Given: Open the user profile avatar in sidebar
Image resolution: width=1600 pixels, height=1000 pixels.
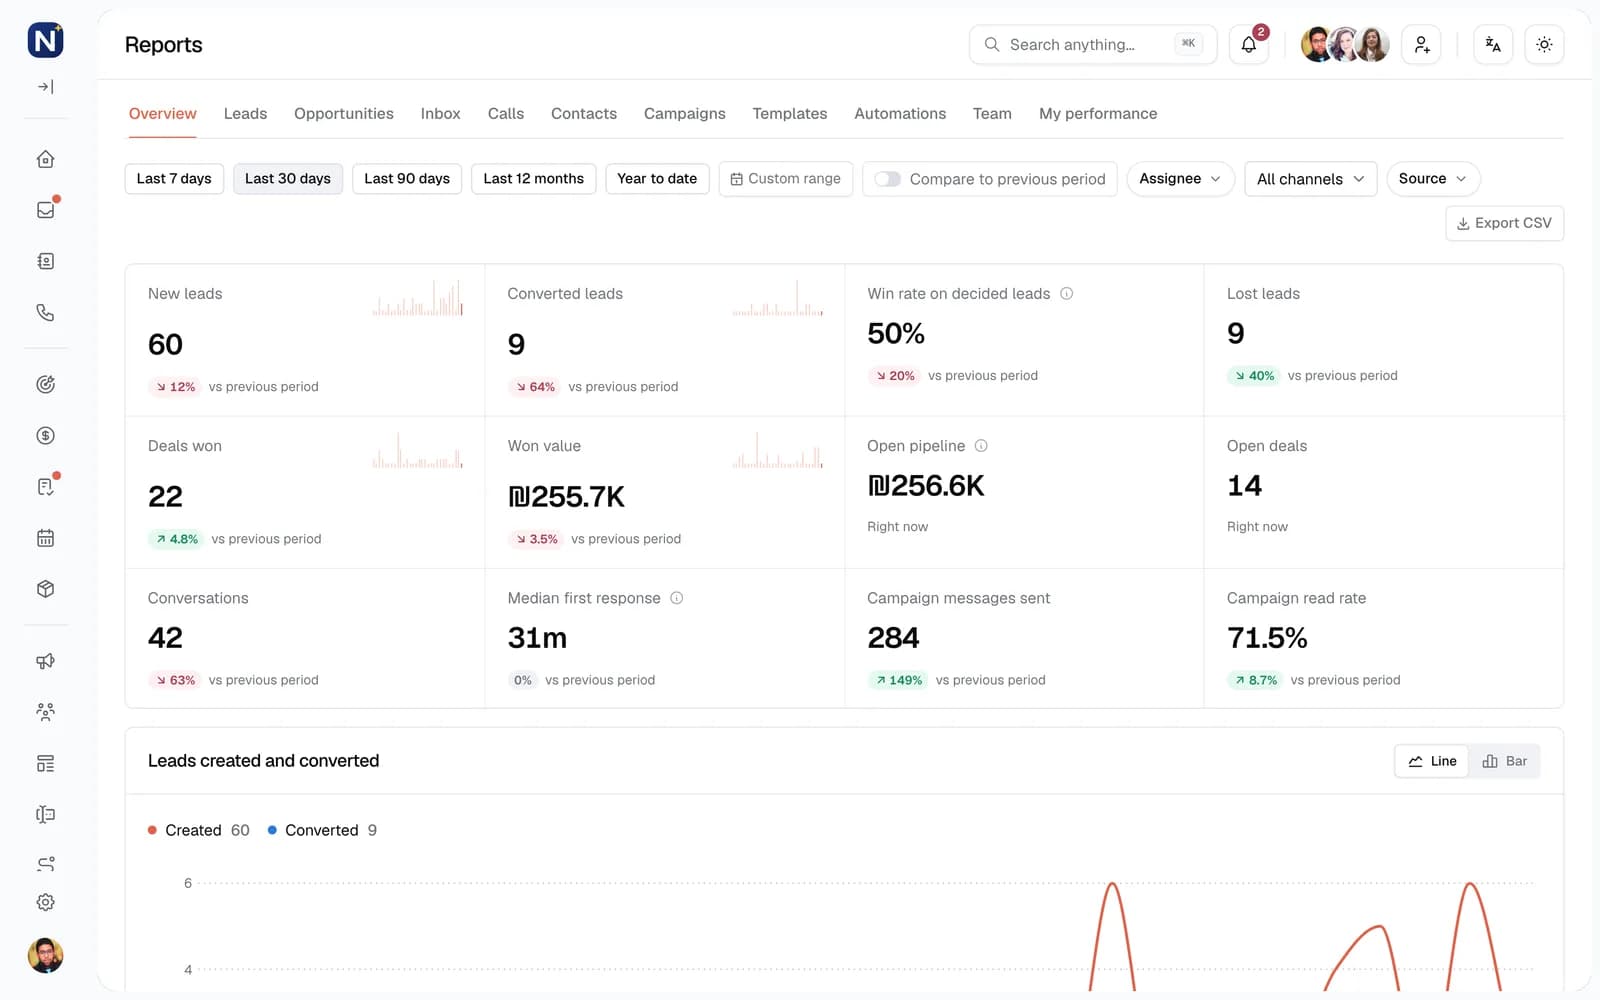Looking at the screenshot, I should point(45,955).
